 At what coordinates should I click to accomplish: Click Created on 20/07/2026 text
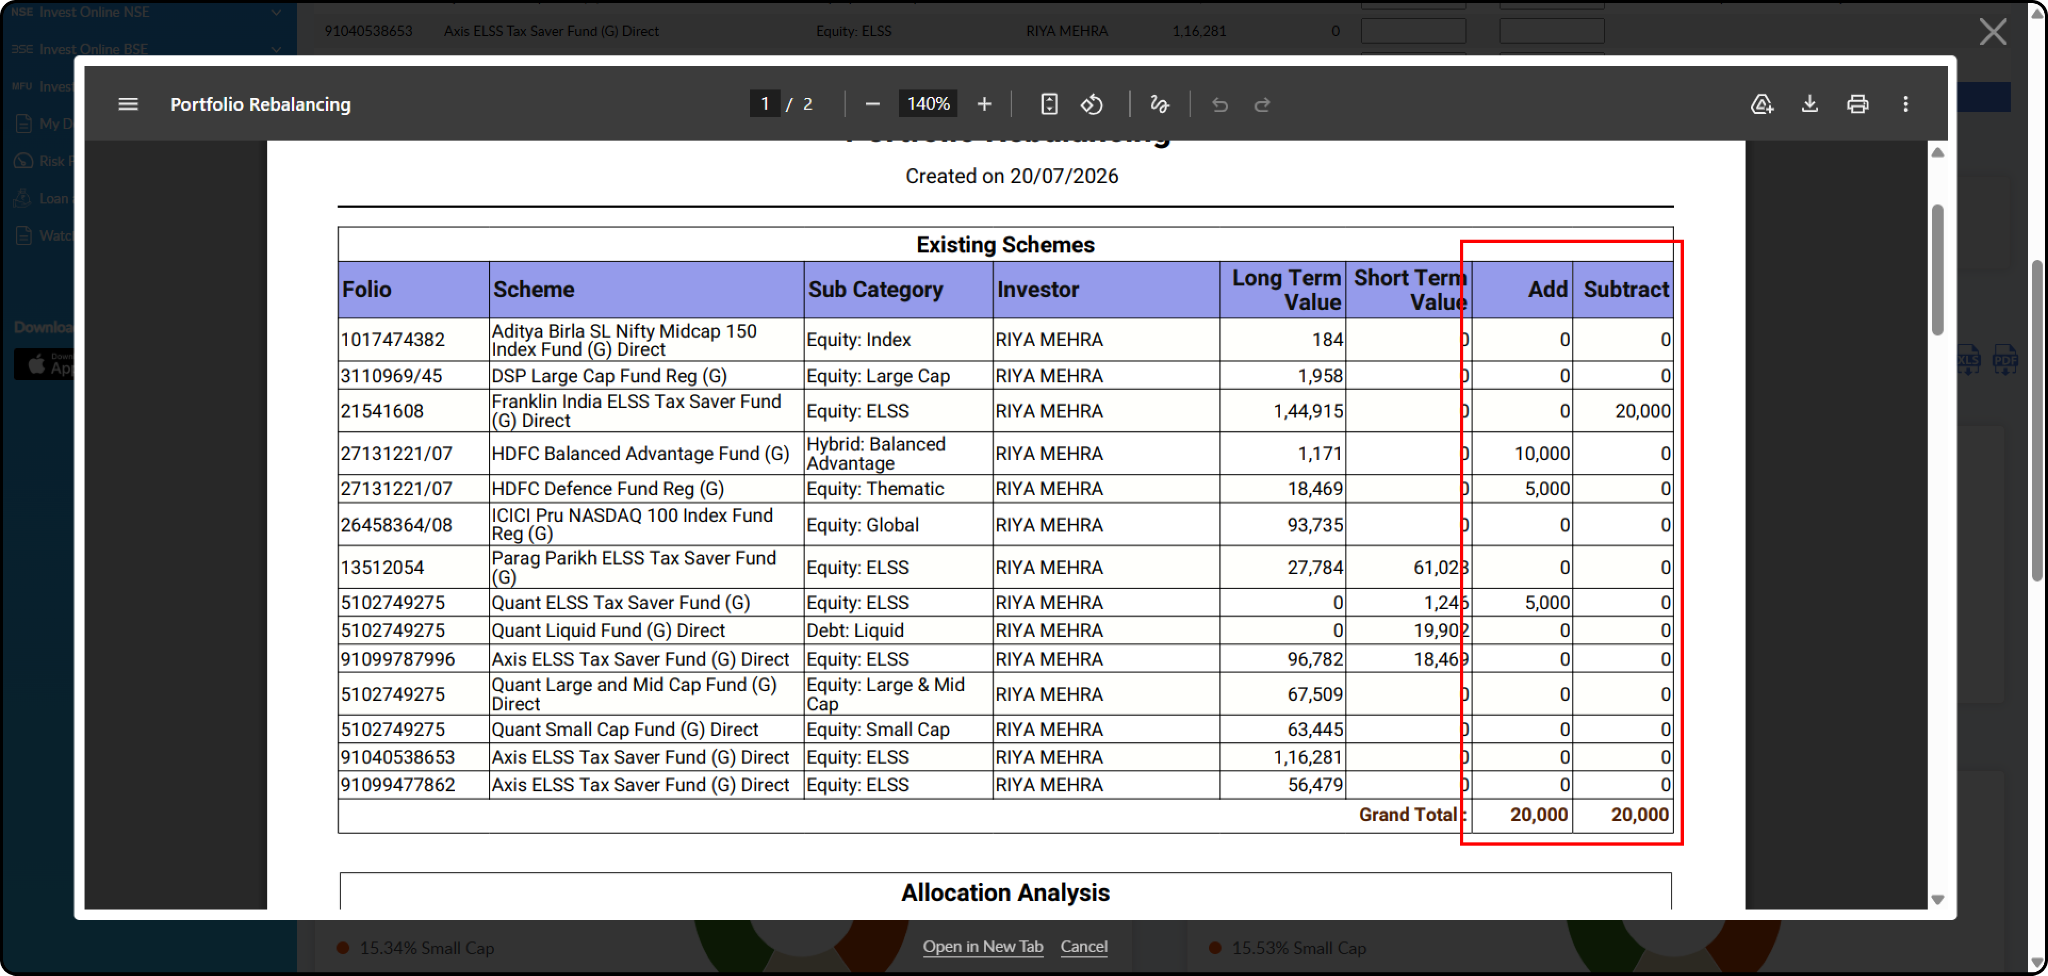click(x=1011, y=176)
